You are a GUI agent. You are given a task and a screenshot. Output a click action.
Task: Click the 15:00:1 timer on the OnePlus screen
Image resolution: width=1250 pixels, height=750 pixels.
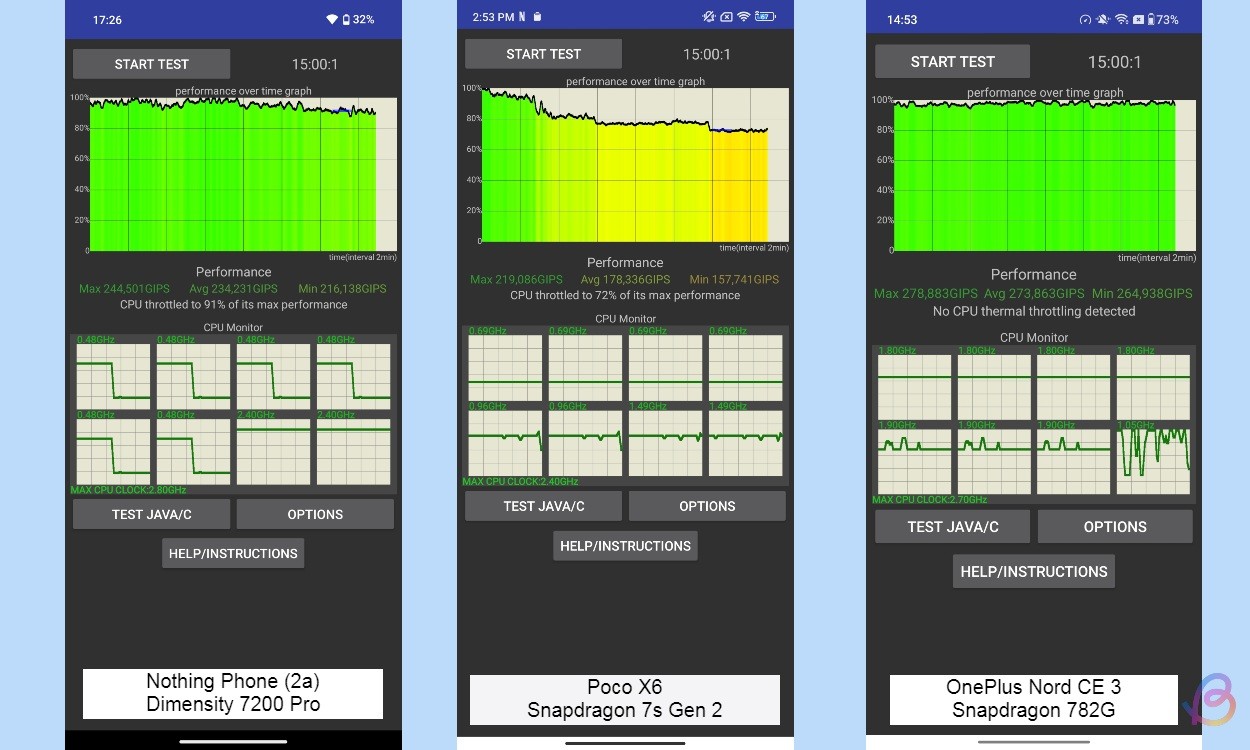[x=1115, y=61]
